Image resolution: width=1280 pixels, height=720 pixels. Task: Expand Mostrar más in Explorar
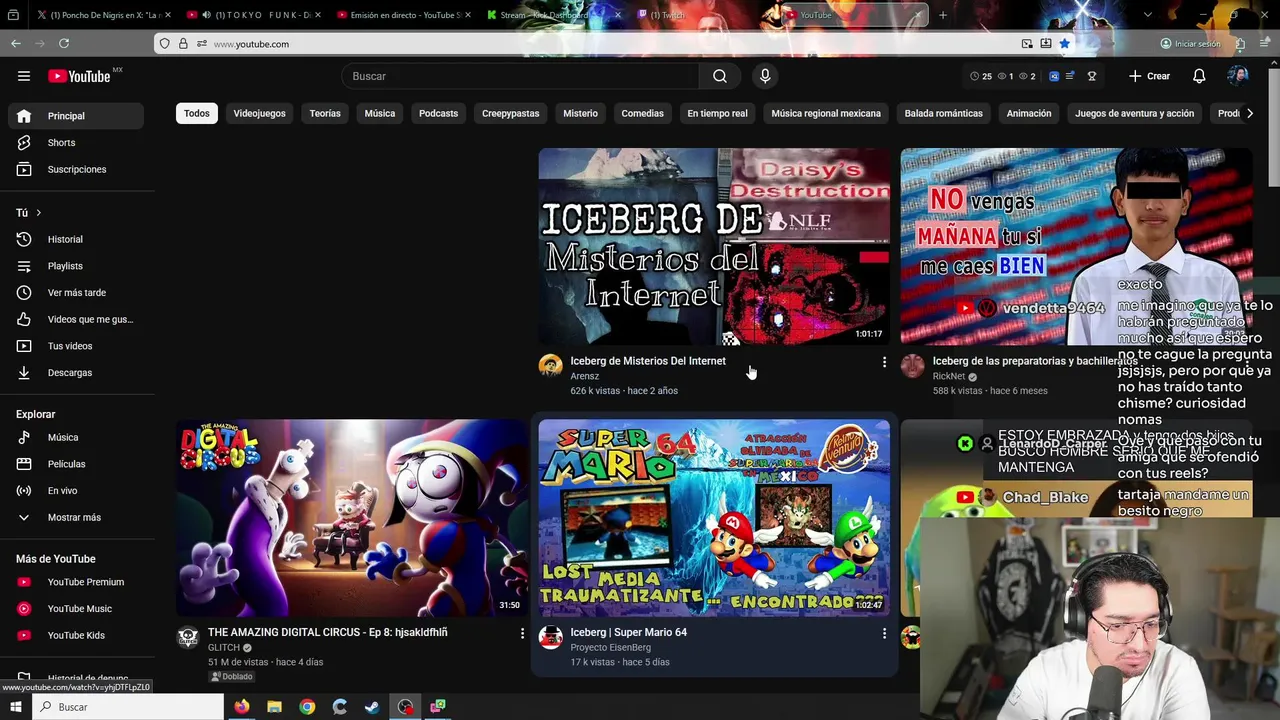[76, 518]
